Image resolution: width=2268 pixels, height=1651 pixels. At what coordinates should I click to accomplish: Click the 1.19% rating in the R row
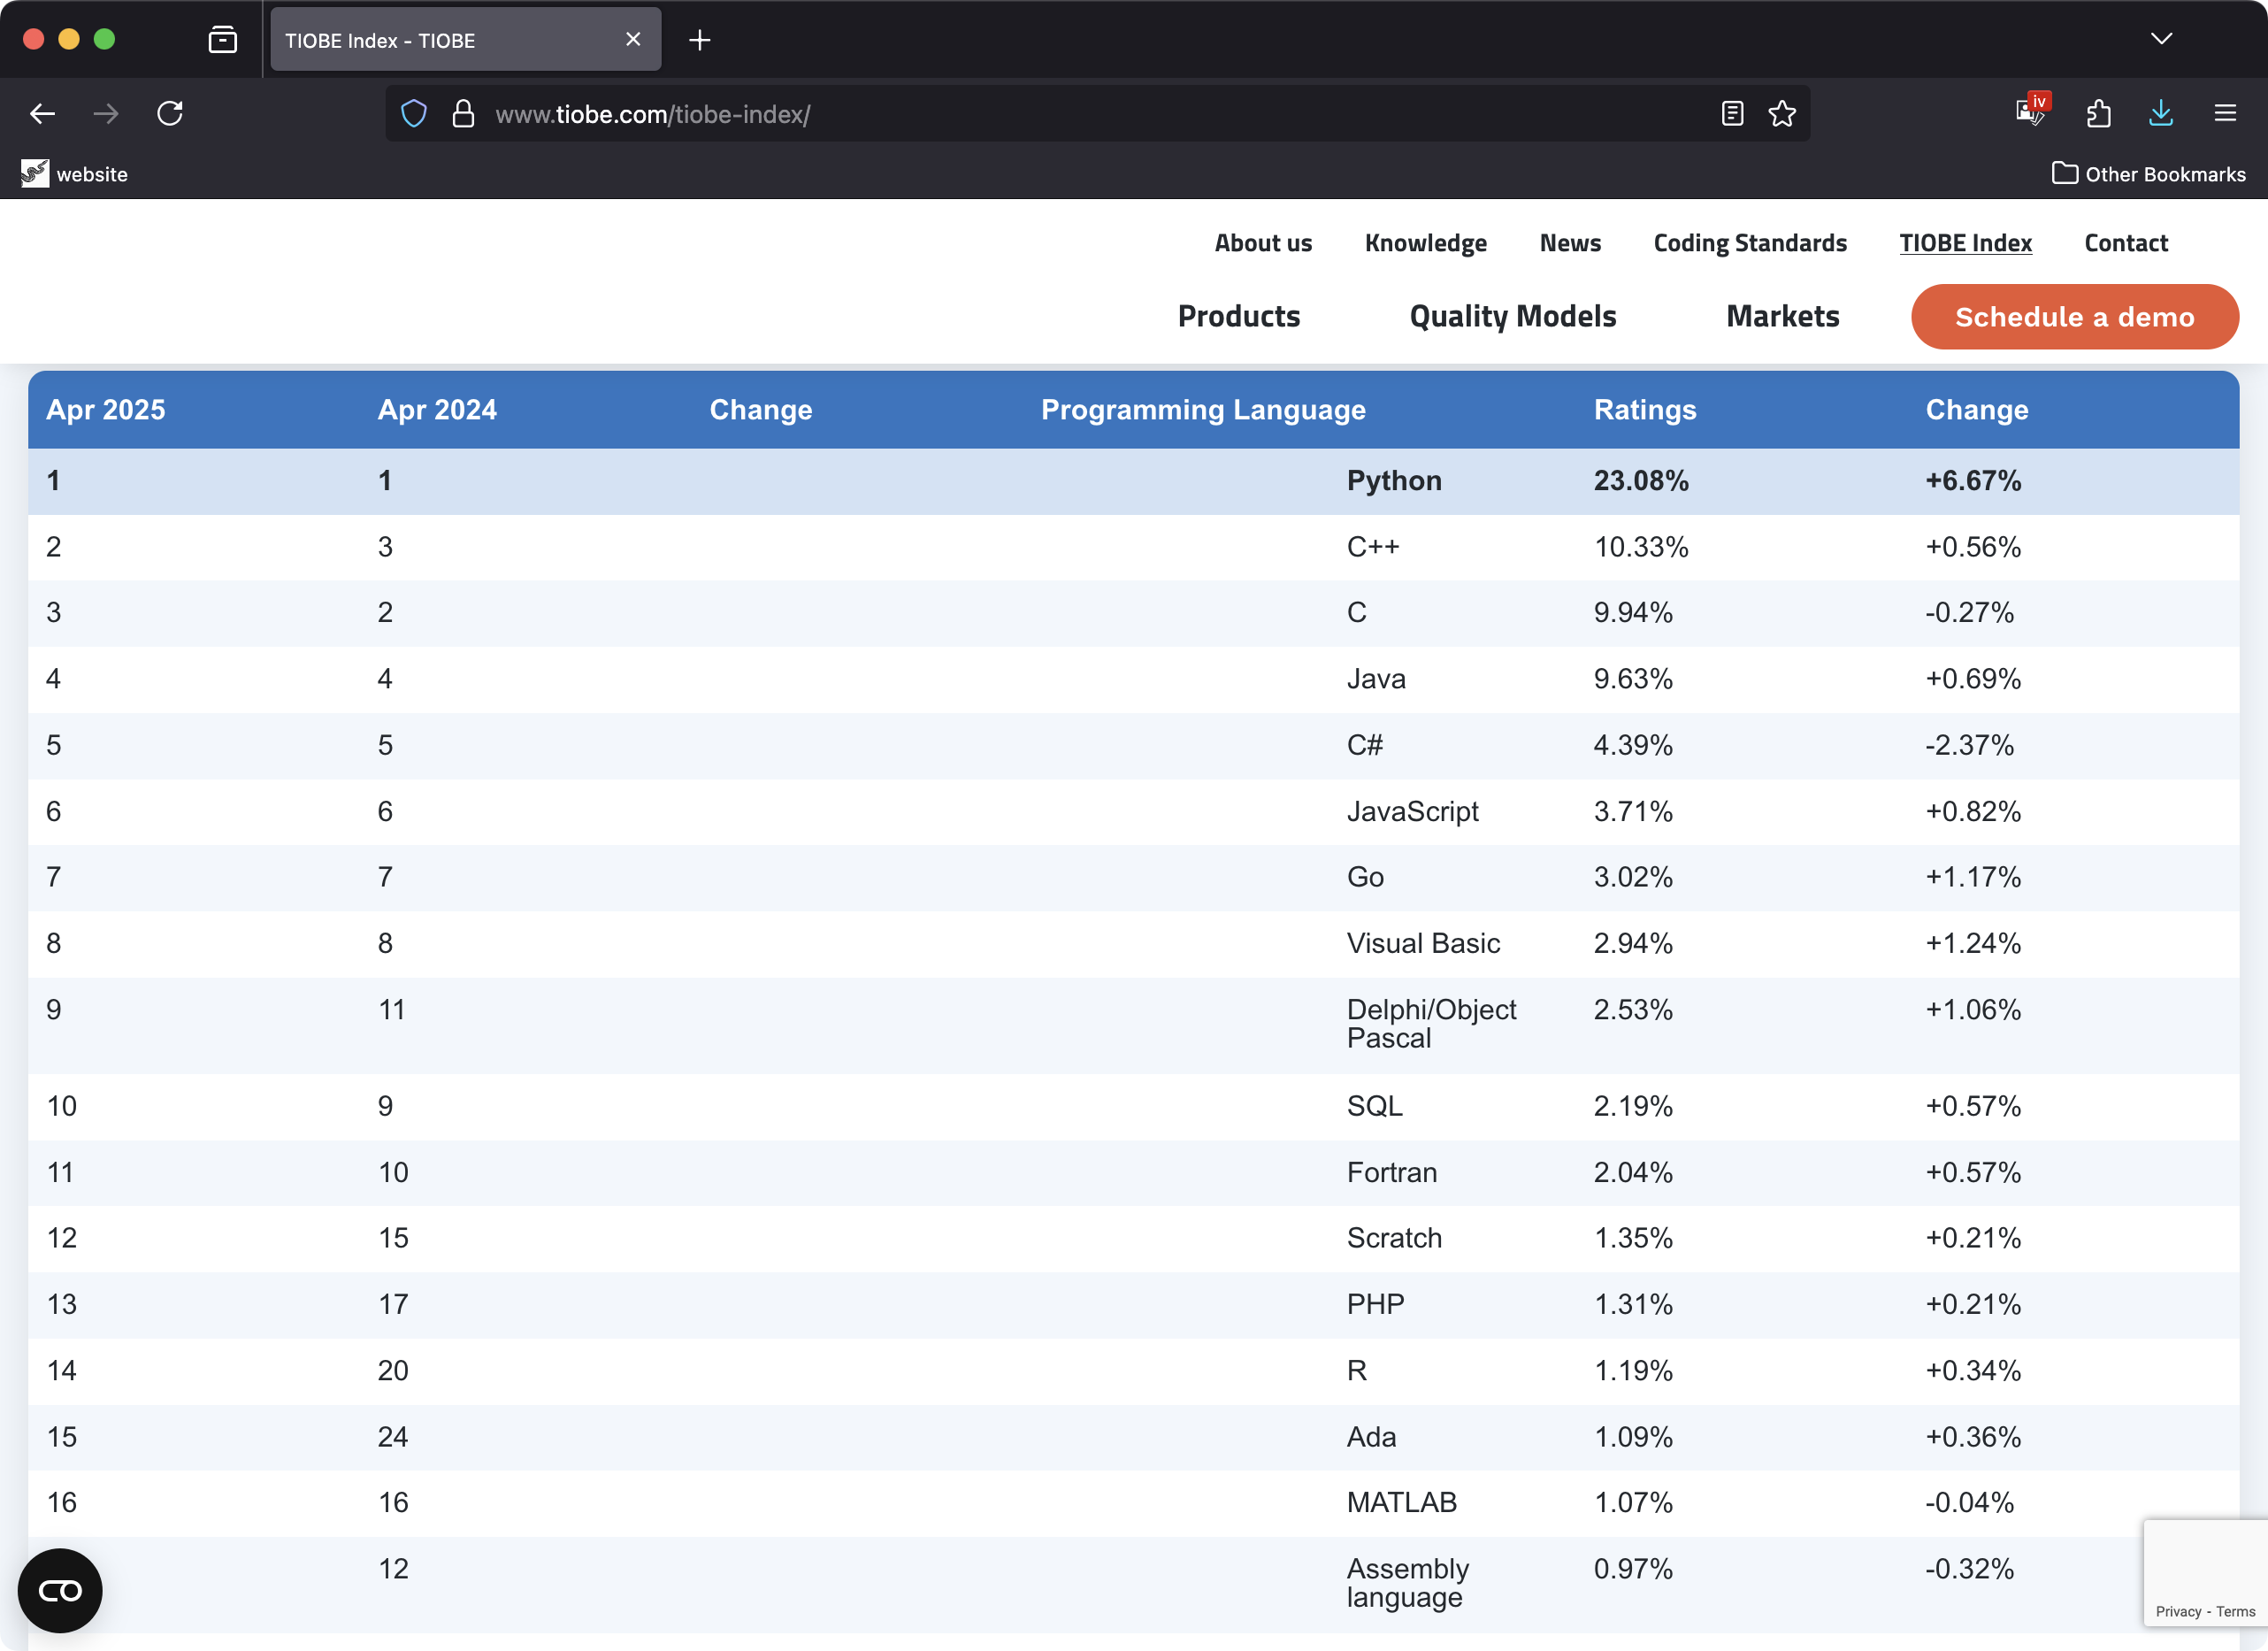point(1633,1370)
